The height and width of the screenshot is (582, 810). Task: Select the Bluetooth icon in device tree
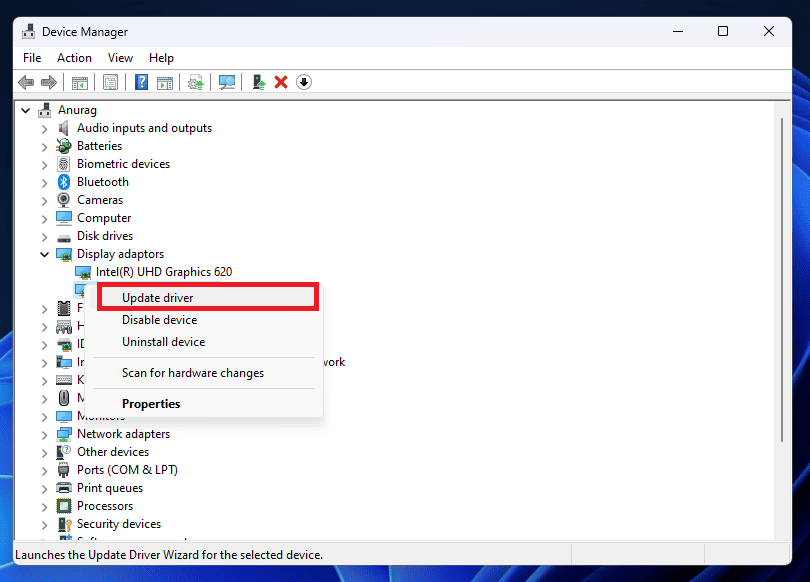[x=65, y=182]
